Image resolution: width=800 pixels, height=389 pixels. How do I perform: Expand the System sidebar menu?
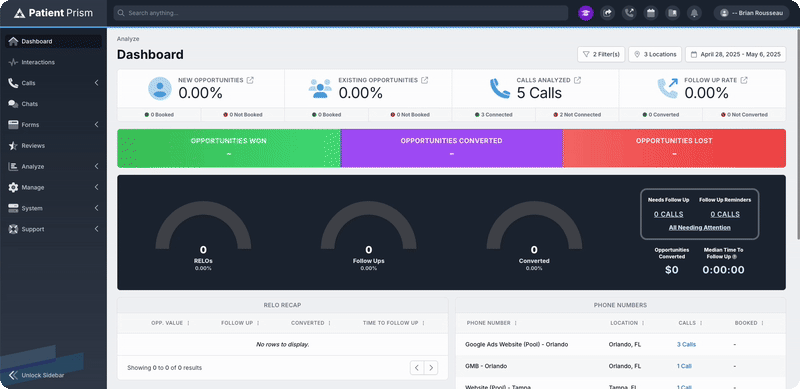click(x=96, y=208)
